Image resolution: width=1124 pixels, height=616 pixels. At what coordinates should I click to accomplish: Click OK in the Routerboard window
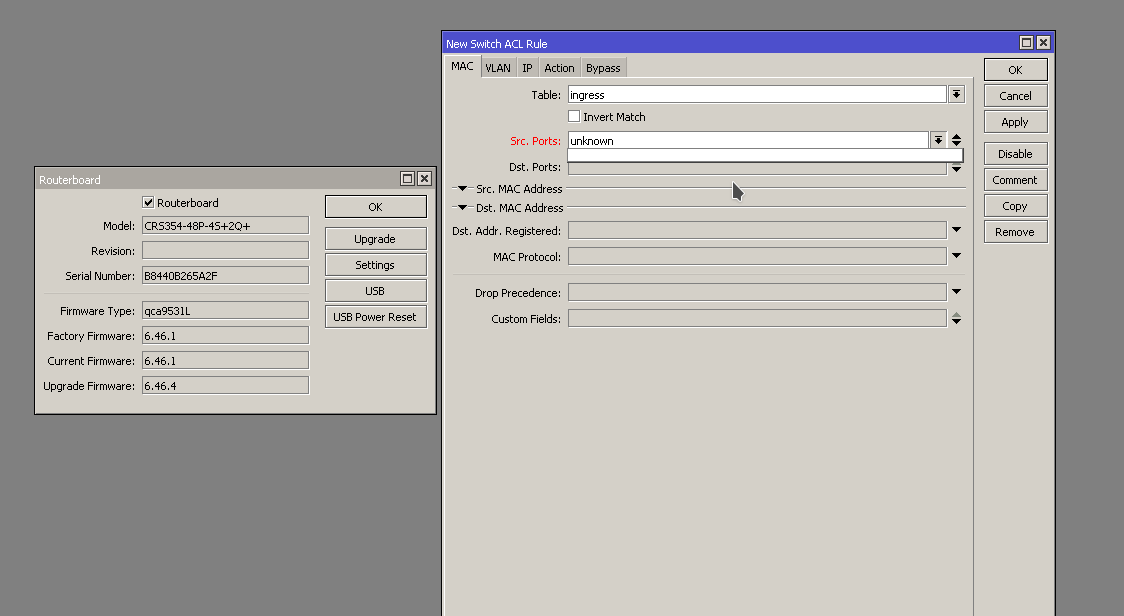(376, 207)
